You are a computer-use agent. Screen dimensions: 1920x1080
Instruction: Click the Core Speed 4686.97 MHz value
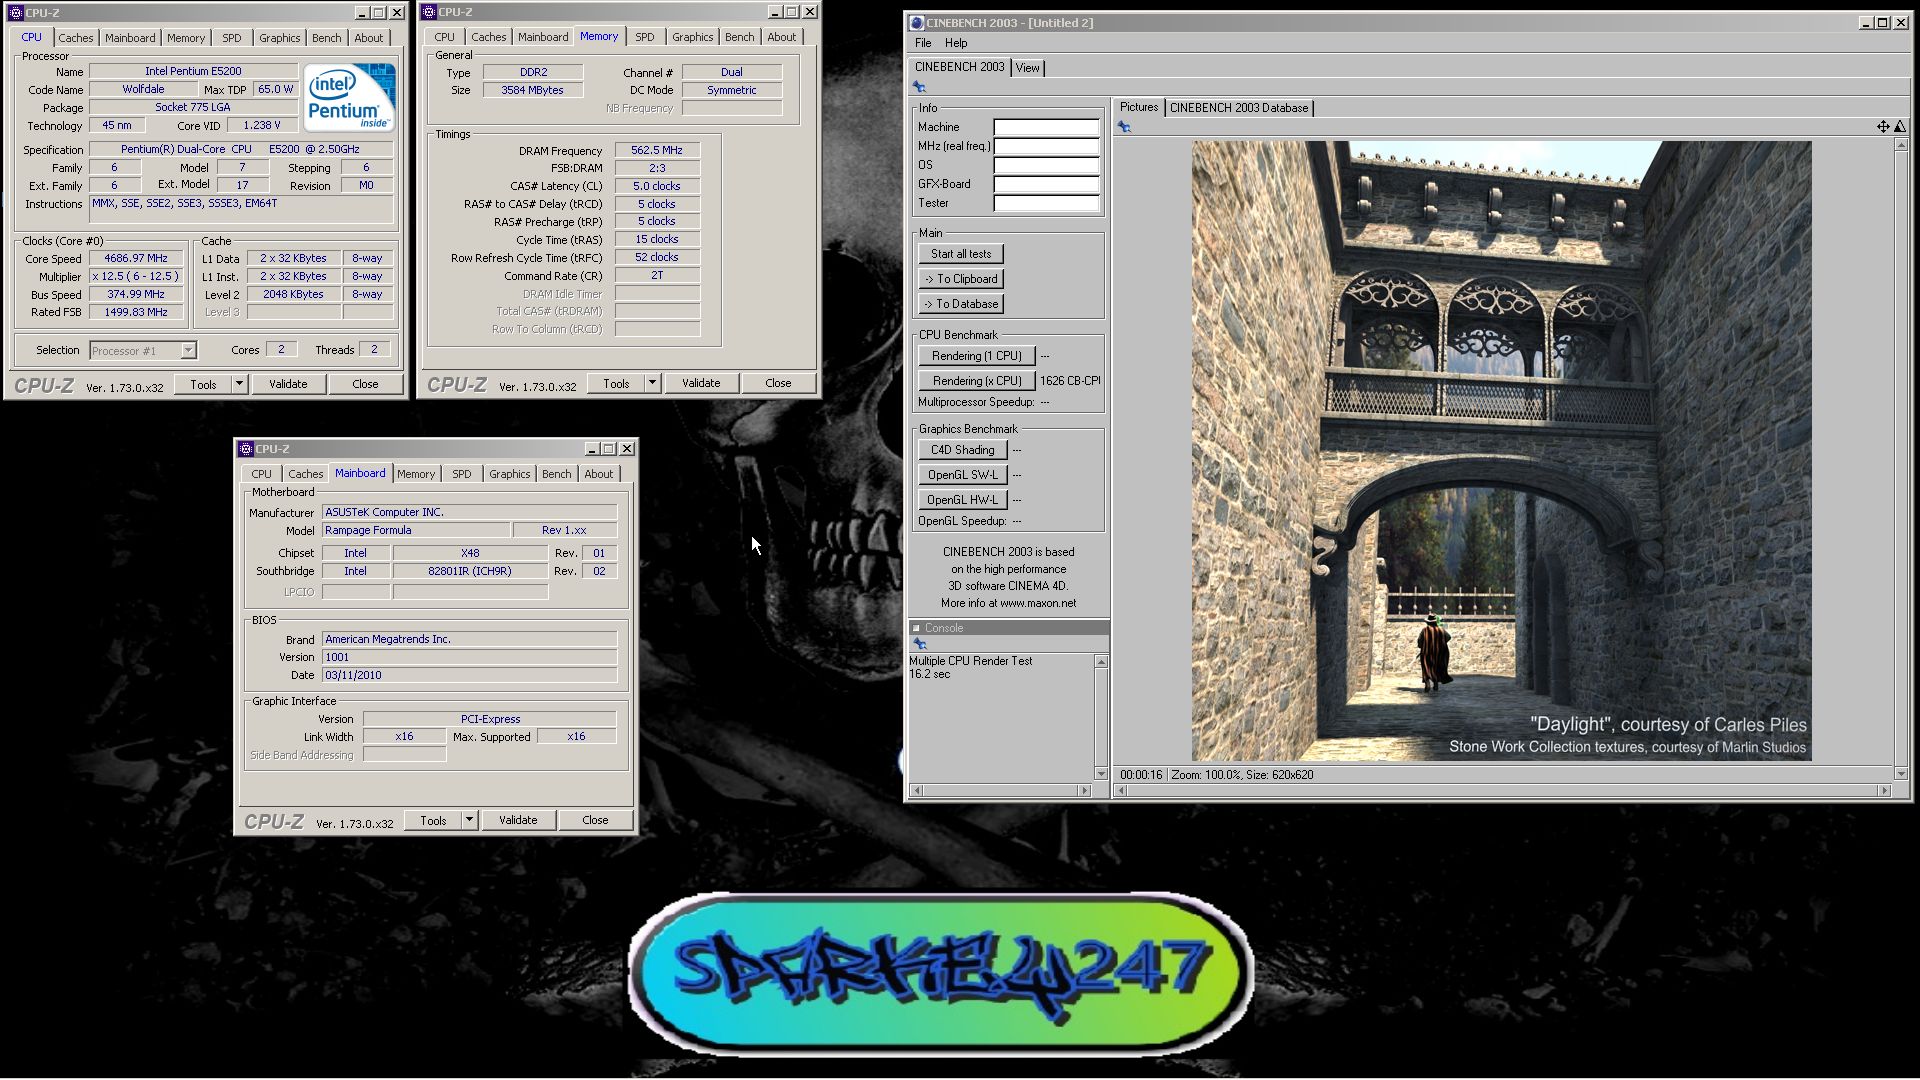[x=136, y=258]
